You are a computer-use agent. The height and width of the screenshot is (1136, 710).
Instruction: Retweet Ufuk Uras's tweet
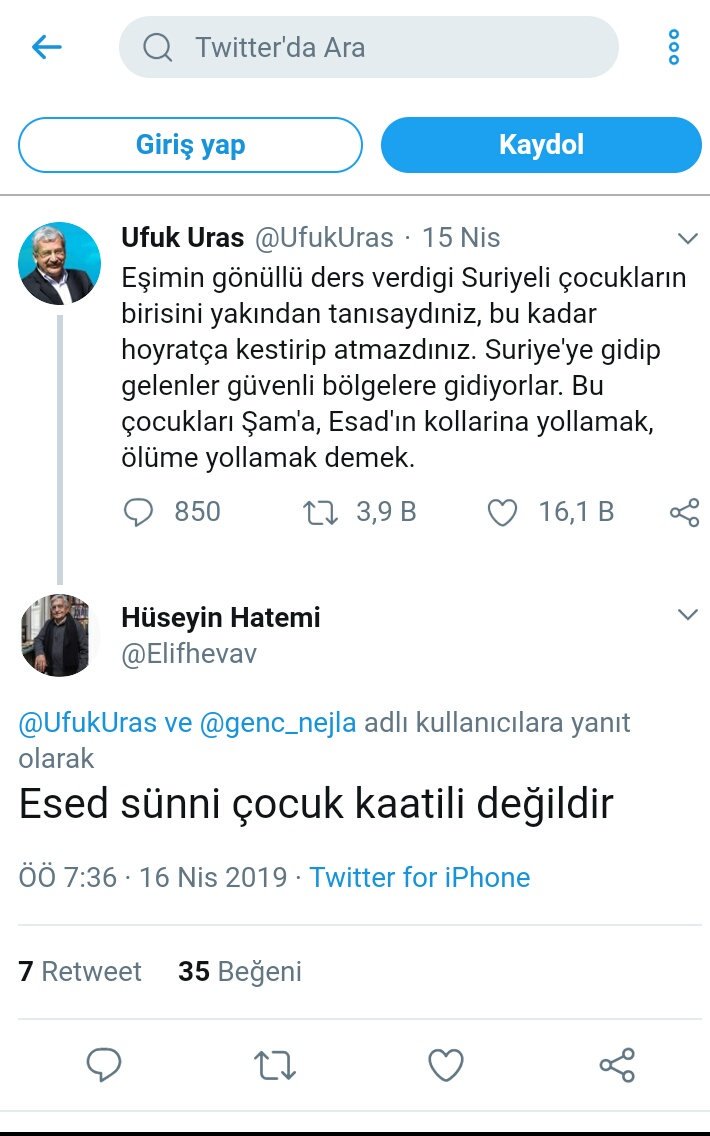coord(321,512)
